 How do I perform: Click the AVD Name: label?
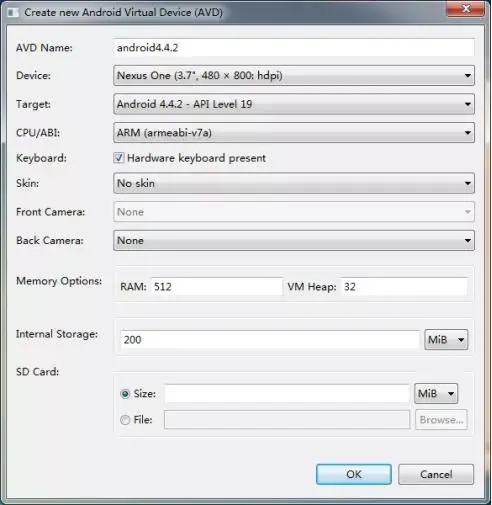44,48
